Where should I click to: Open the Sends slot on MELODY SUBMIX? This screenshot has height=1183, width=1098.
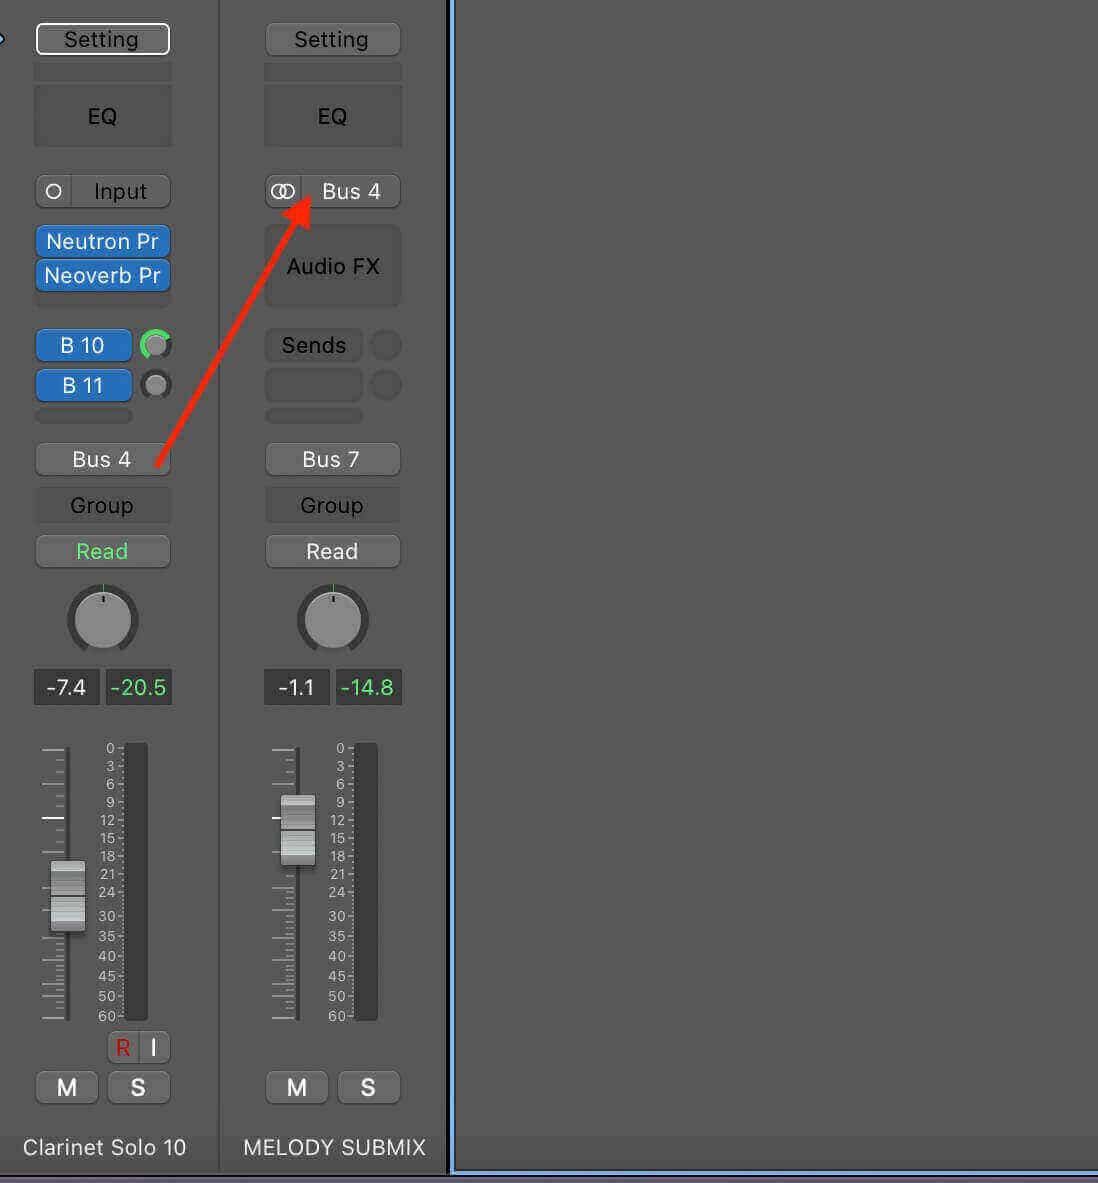coord(314,346)
